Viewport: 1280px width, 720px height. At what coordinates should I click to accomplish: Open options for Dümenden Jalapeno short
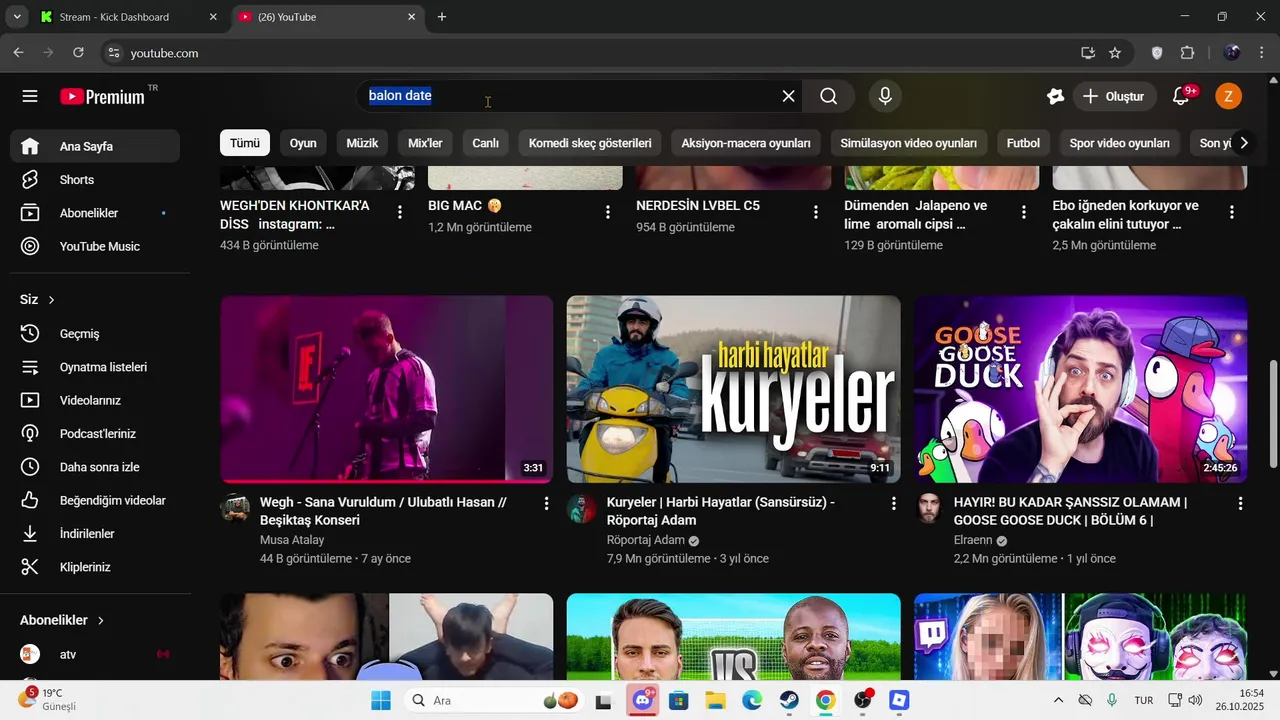tap(1024, 212)
